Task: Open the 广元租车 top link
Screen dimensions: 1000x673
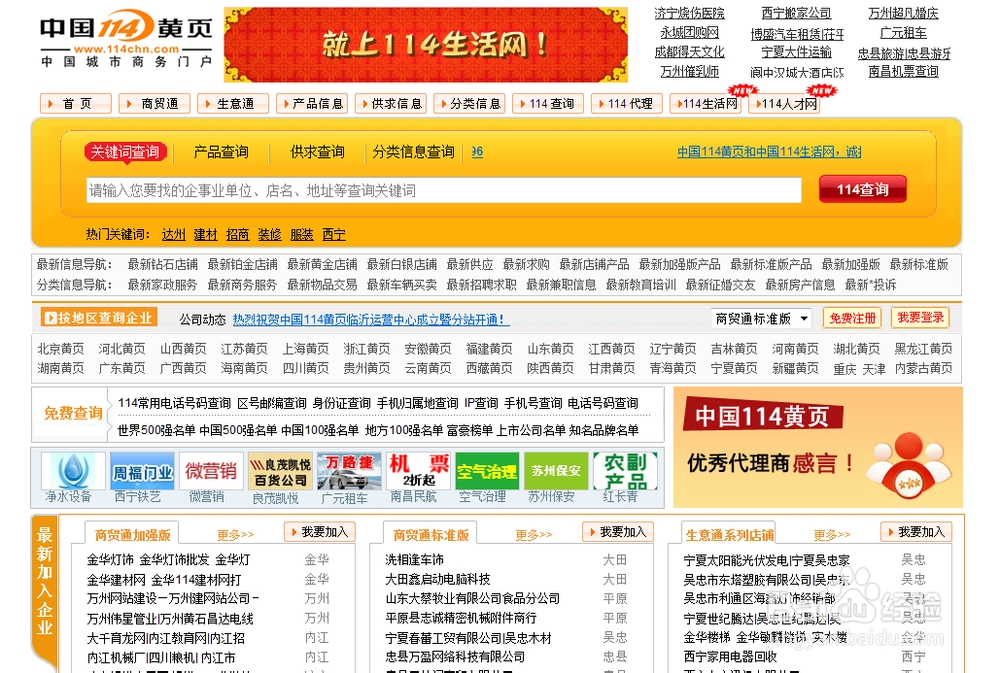Action: [903, 33]
